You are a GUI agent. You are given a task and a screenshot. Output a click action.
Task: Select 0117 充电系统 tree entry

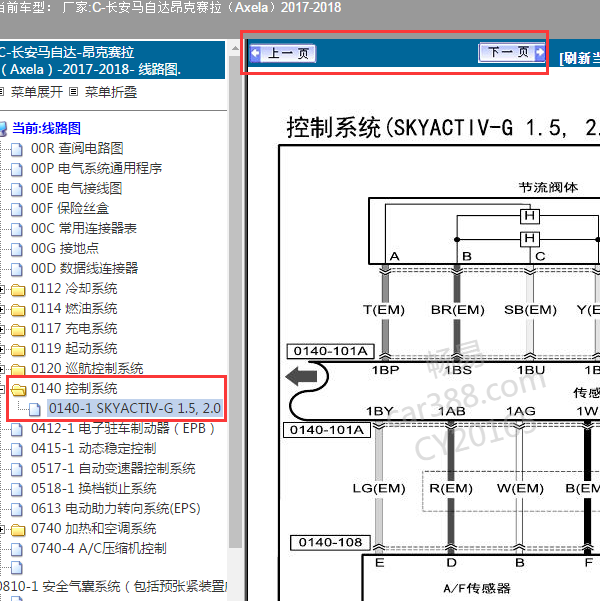pyautogui.click(x=74, y=328)
